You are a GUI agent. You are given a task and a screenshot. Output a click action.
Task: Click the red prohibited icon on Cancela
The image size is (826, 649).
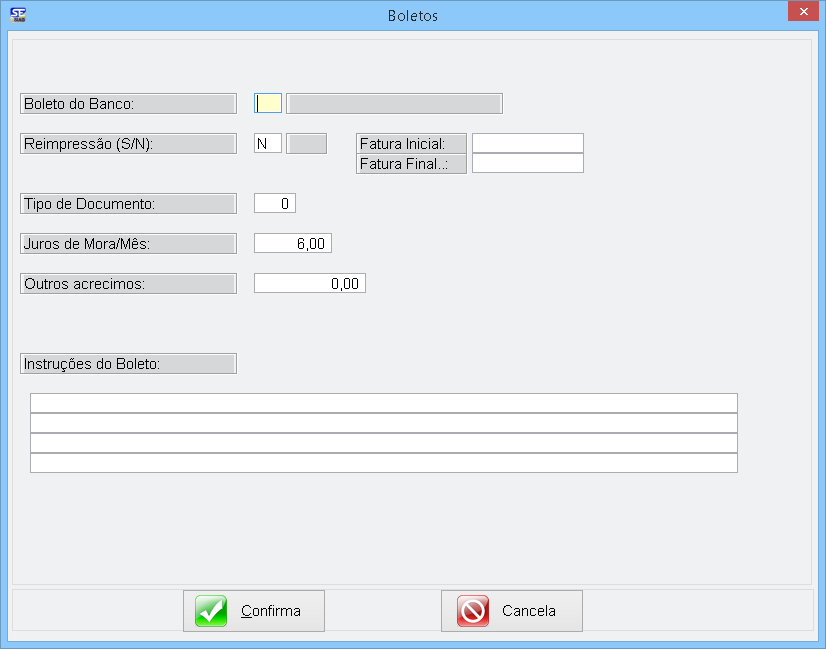pyautogui.click(x=472, y=611)
